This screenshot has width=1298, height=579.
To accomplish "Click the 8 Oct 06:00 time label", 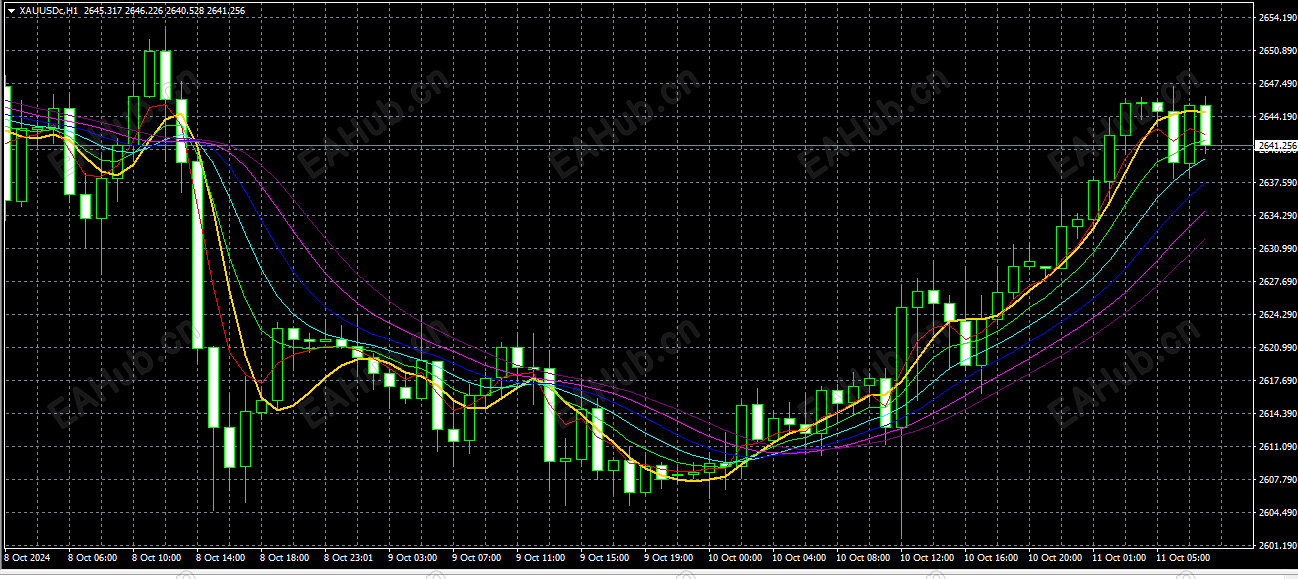I will click(x=93, y=557).
